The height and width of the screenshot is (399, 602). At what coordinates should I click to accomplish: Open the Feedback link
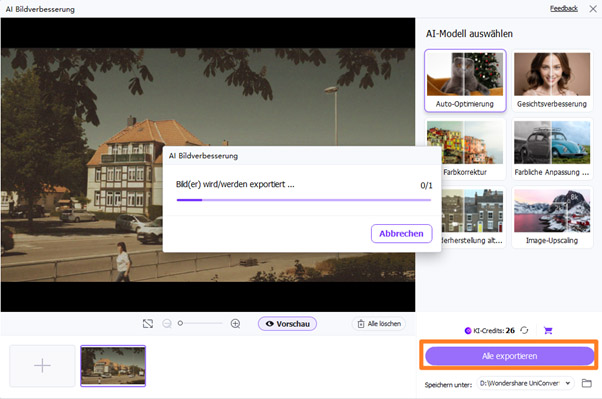(564, 8)
